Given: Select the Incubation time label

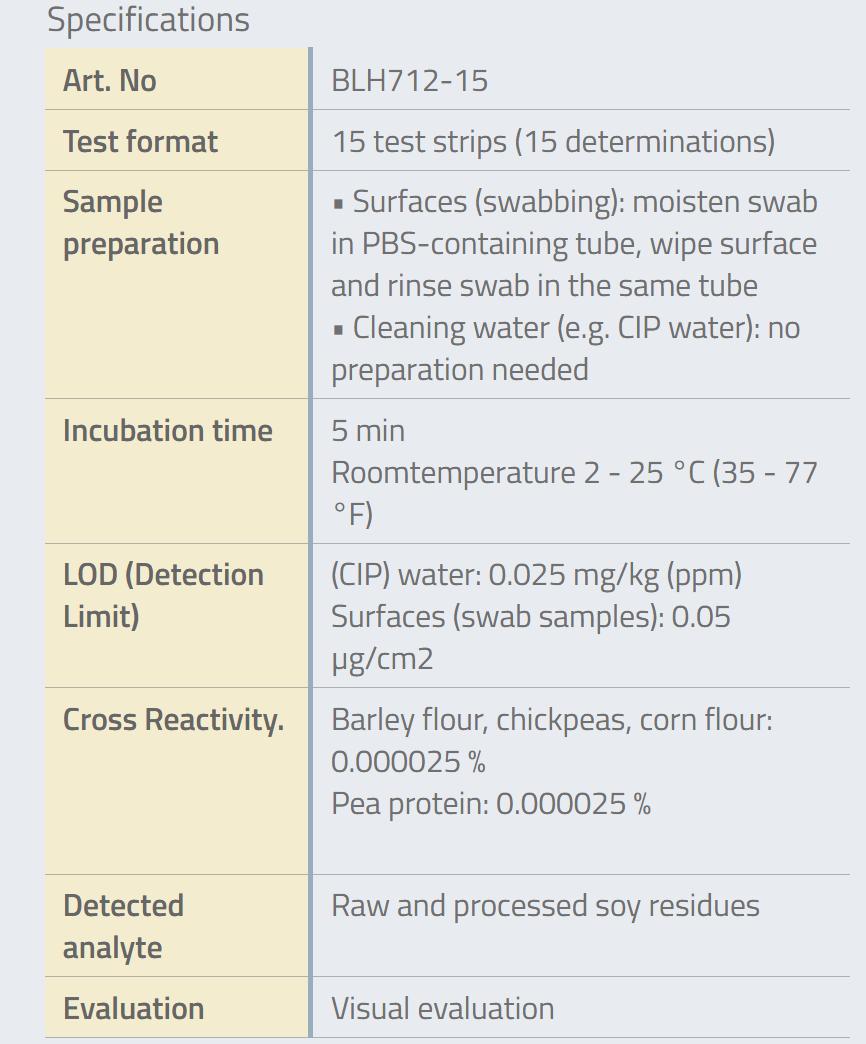Looking at the screenshot, I should coord(167,430).
